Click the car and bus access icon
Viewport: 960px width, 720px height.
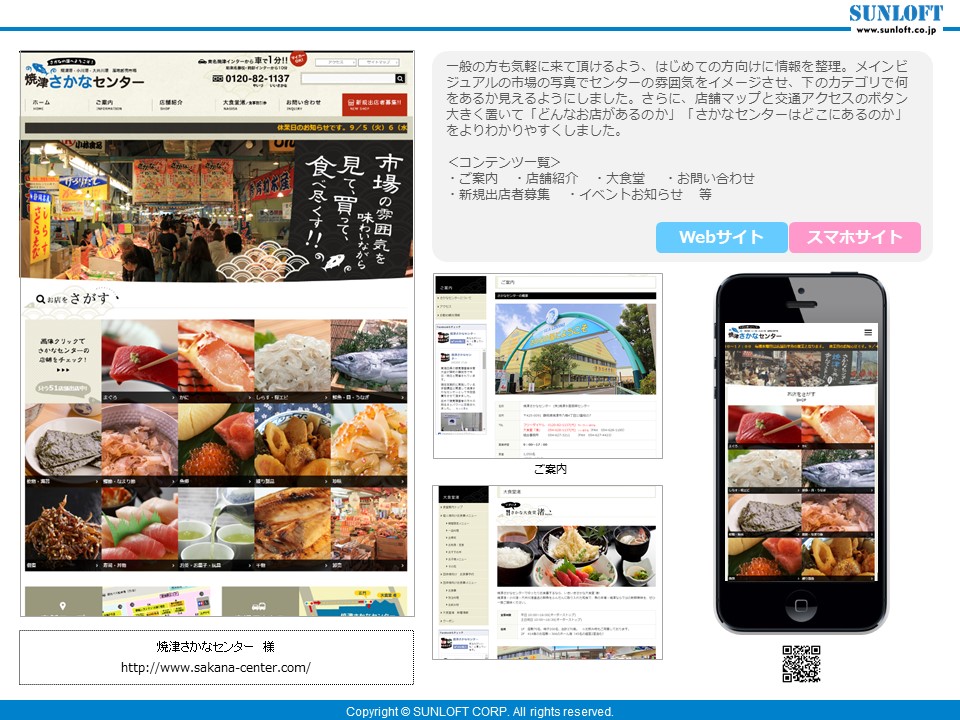[260, 606]
